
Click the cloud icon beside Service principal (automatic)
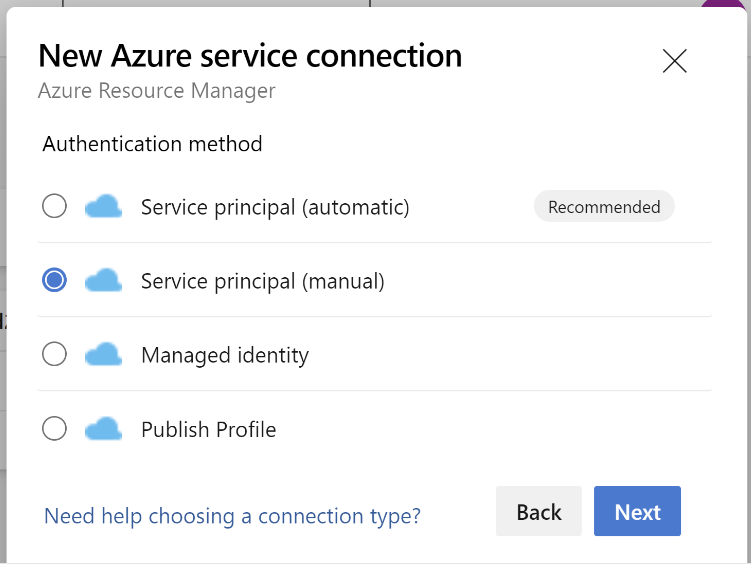tap(103, 206)
